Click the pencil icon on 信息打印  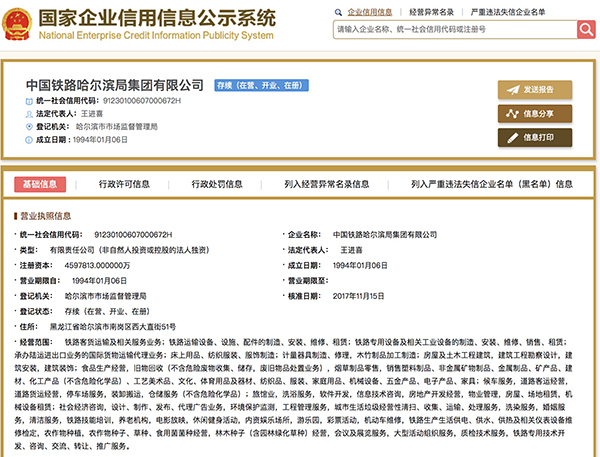(513, 138)
